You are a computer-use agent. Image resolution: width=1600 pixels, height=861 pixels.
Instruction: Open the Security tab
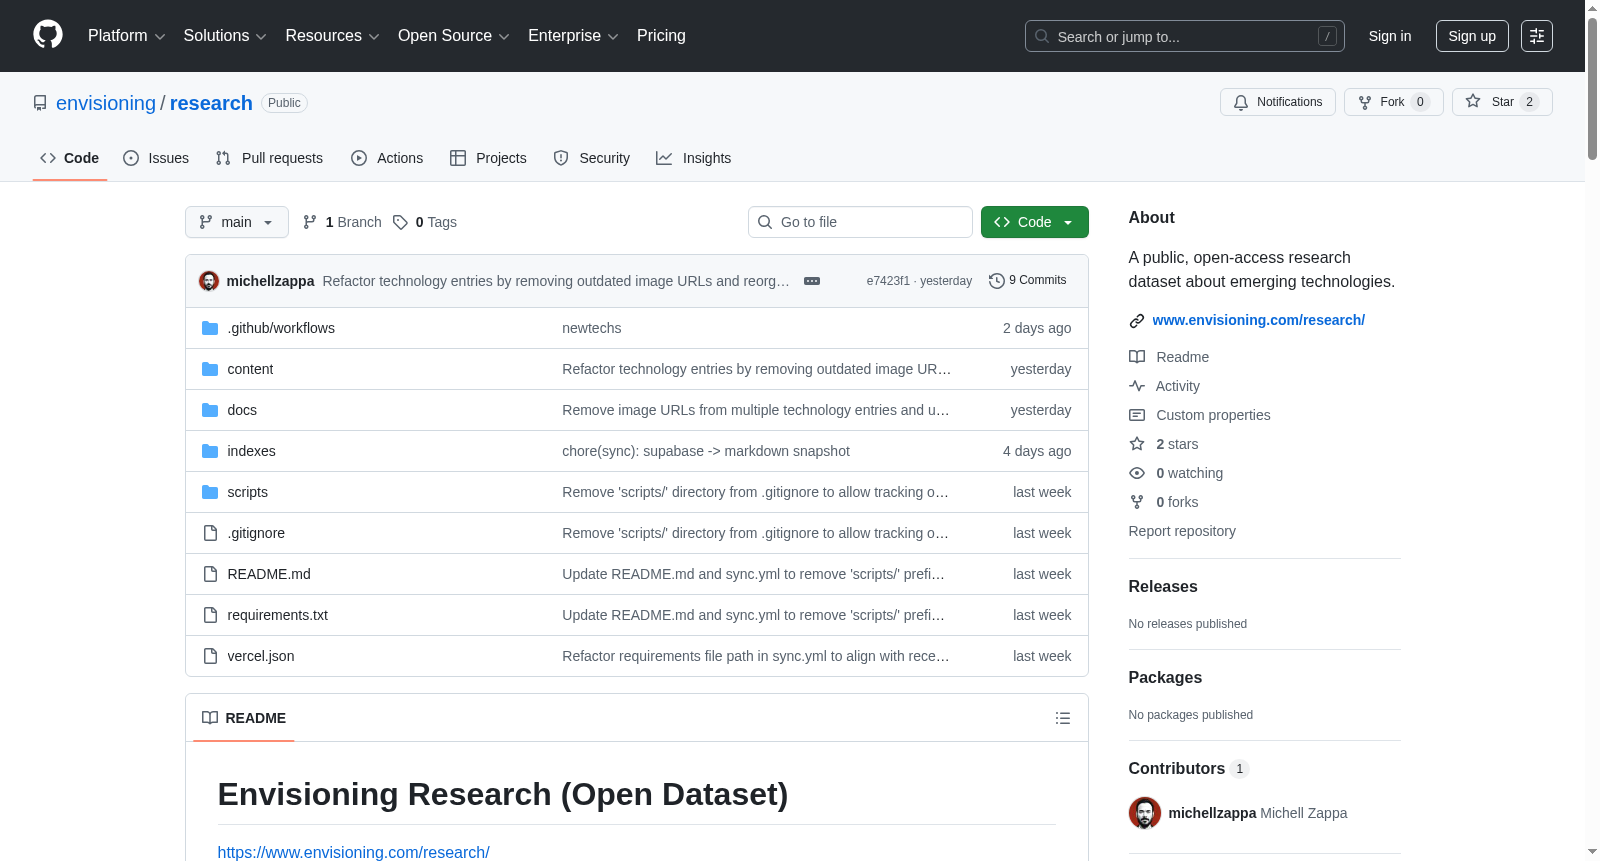[x=592, y=158]
